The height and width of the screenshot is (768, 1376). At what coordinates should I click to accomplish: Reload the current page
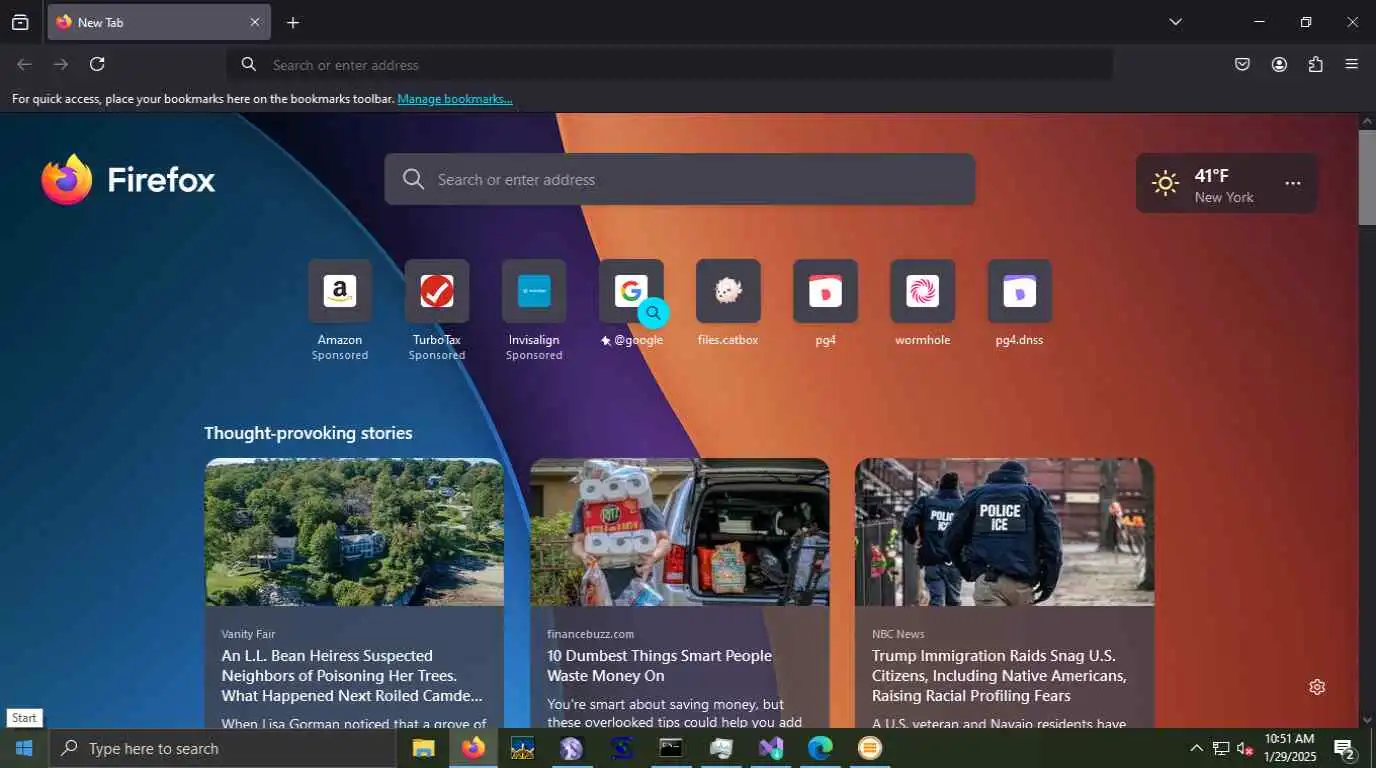click(x=97, y=64)
